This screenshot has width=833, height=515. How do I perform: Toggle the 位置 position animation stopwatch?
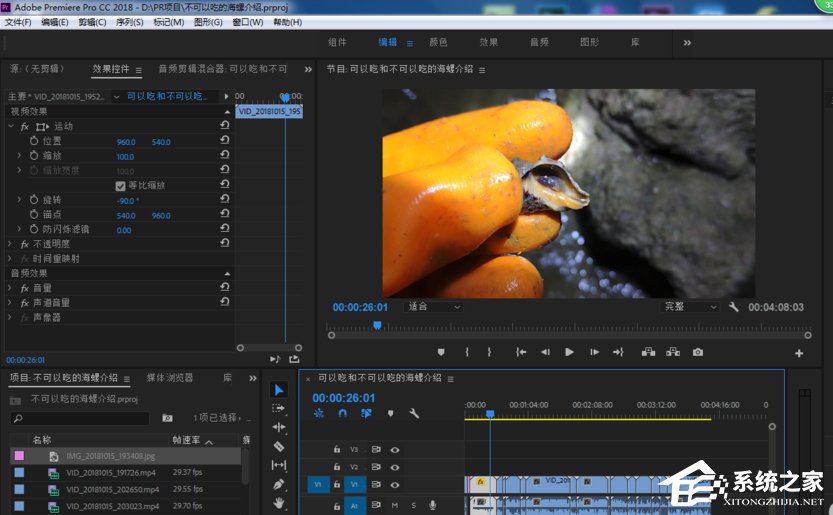[x=33, y=142]
